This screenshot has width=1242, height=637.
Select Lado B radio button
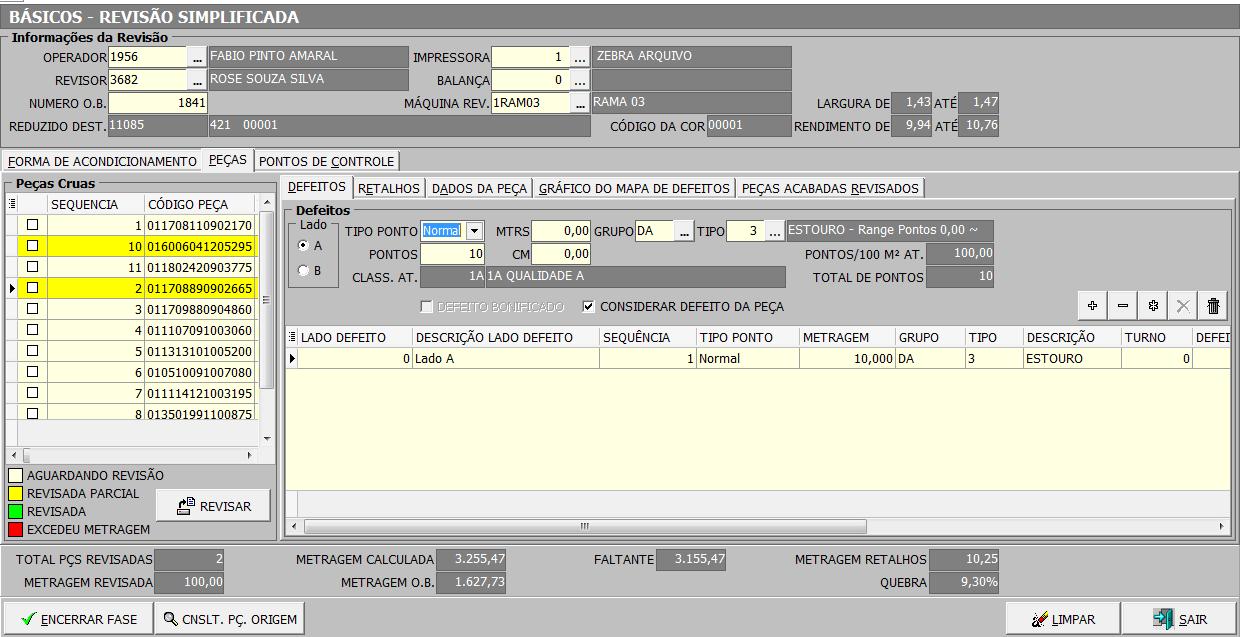click(304, 271)
